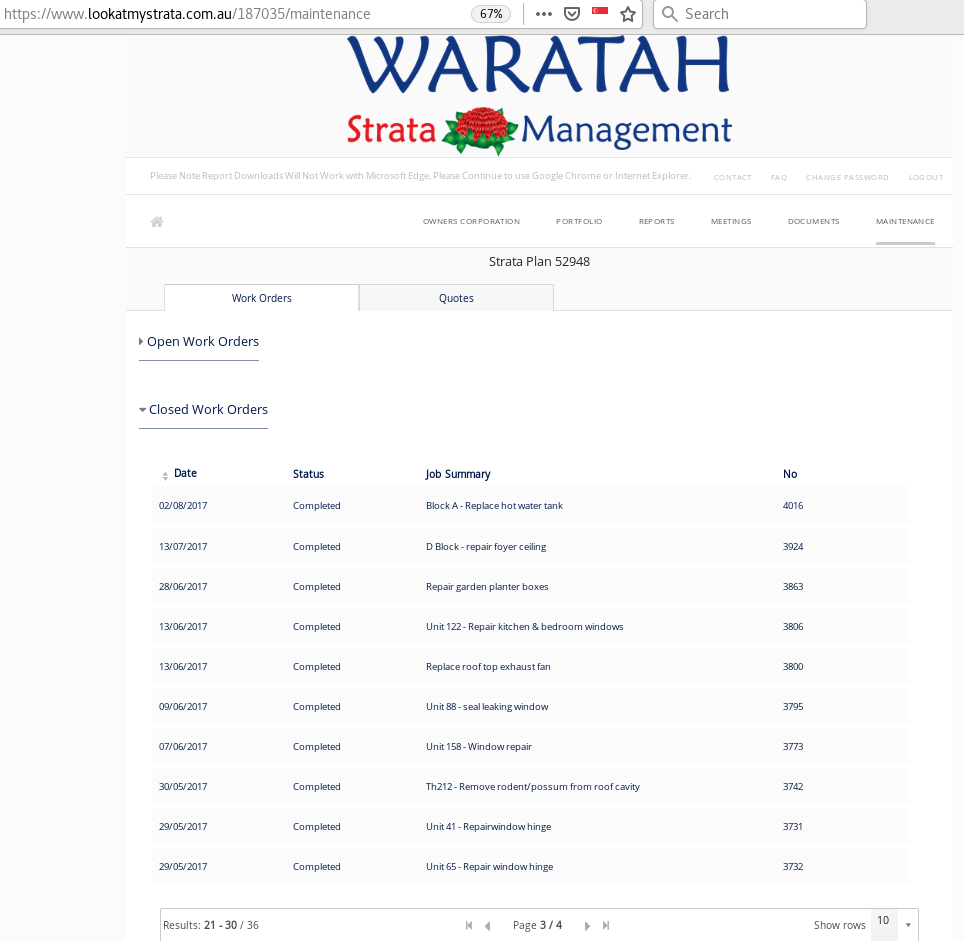Open the Change Password link
This screenshot has width=964, height=941.
tap(846, 177)
